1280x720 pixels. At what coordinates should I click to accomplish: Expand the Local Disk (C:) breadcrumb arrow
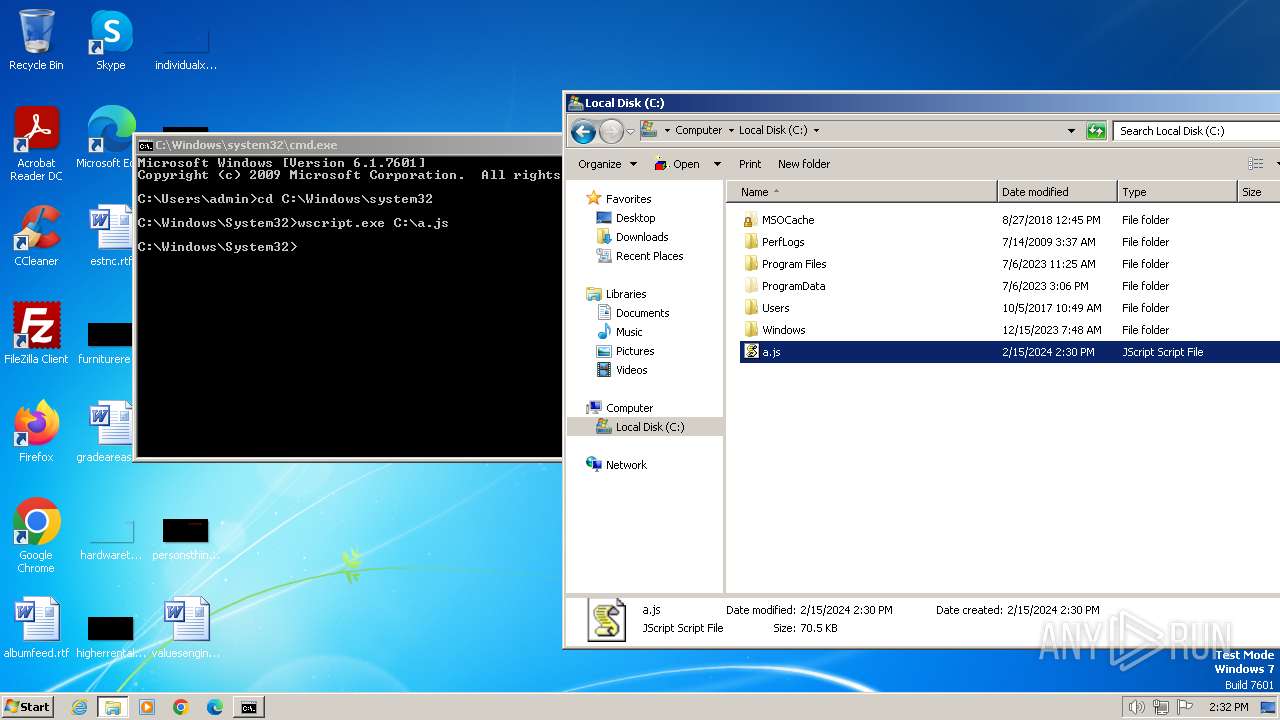(x=816, y=130)
